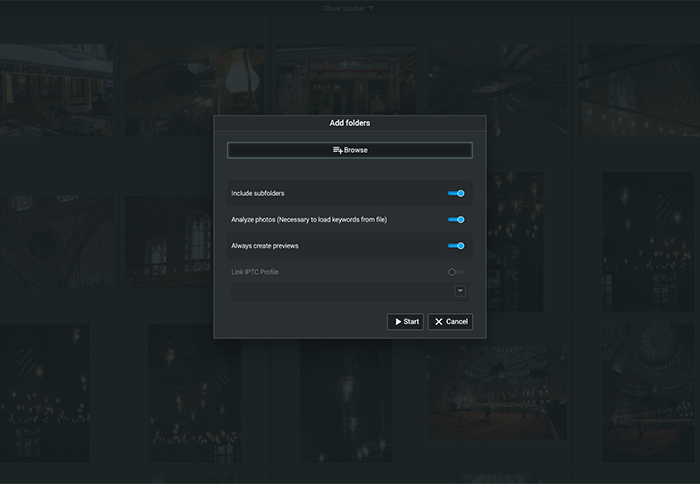This screenshot has height=484, width=700.
Task: Cancel the Add folders dialog
Action: (x=450, y=322)
